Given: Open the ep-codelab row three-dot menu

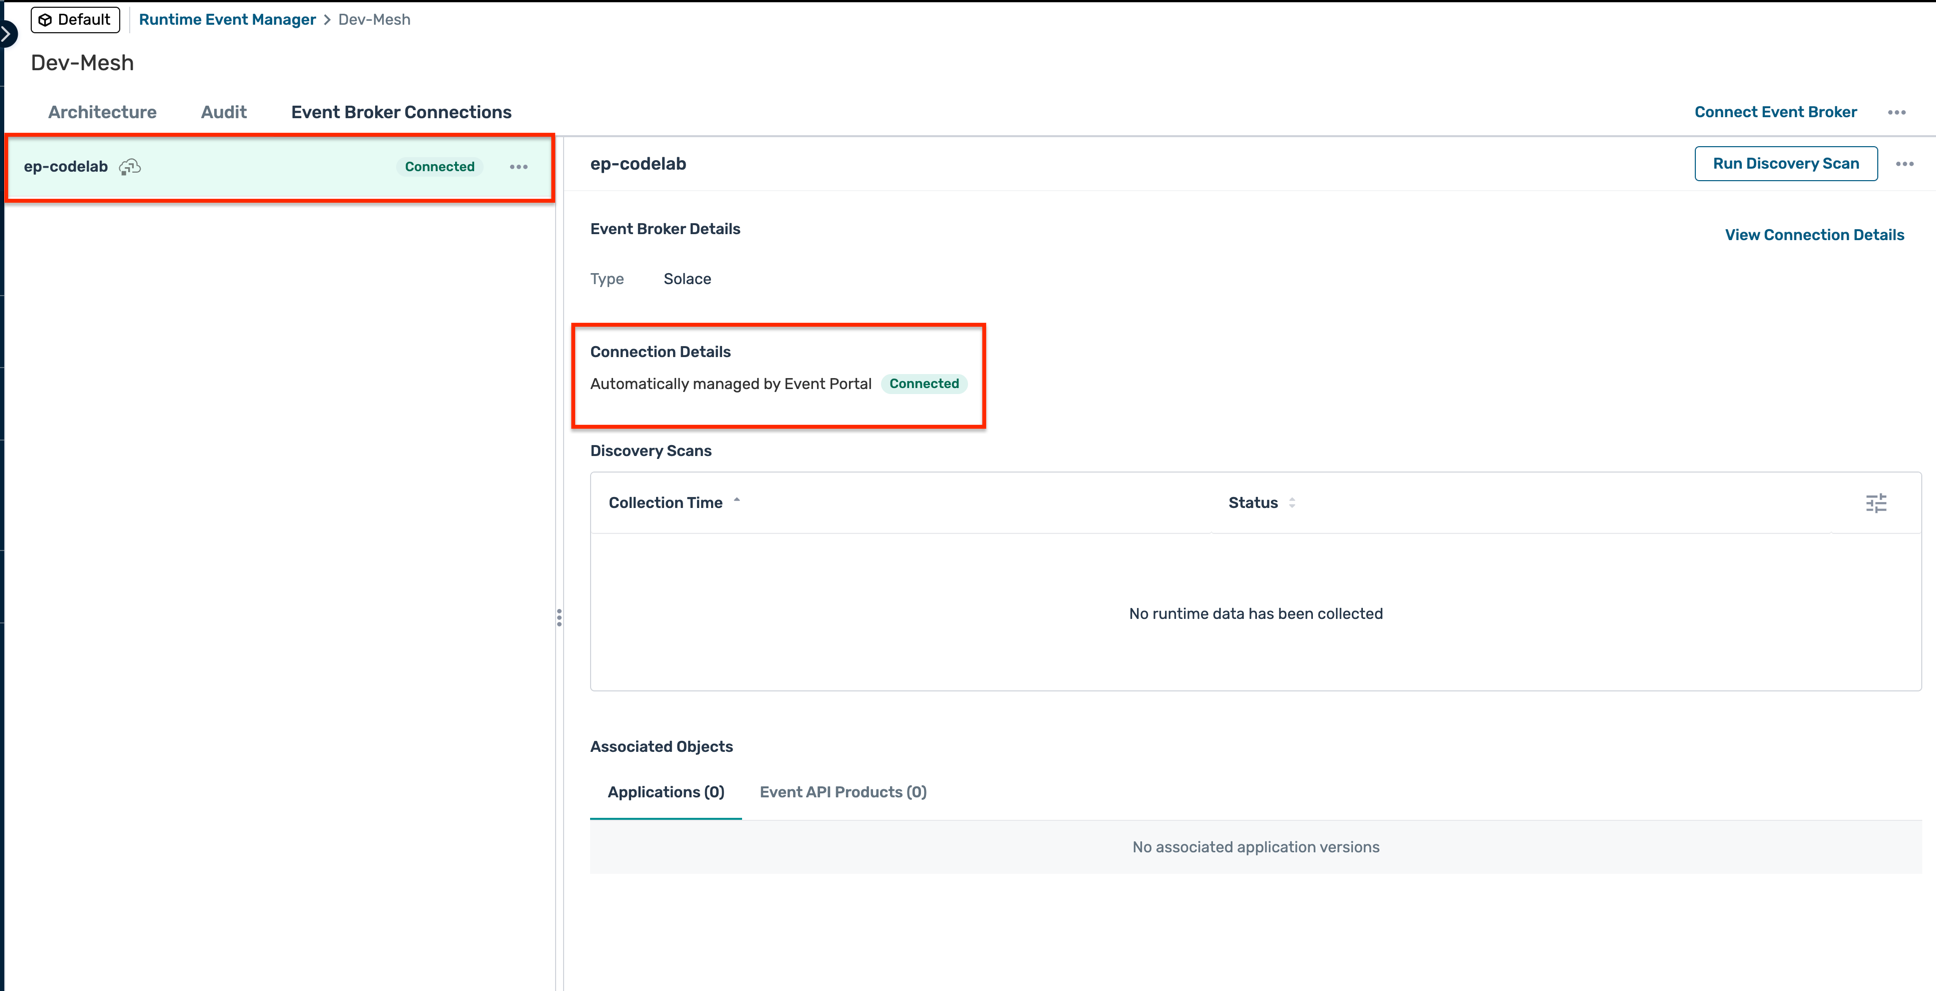Looking at the screenshot, I should (x=518, y=167).
